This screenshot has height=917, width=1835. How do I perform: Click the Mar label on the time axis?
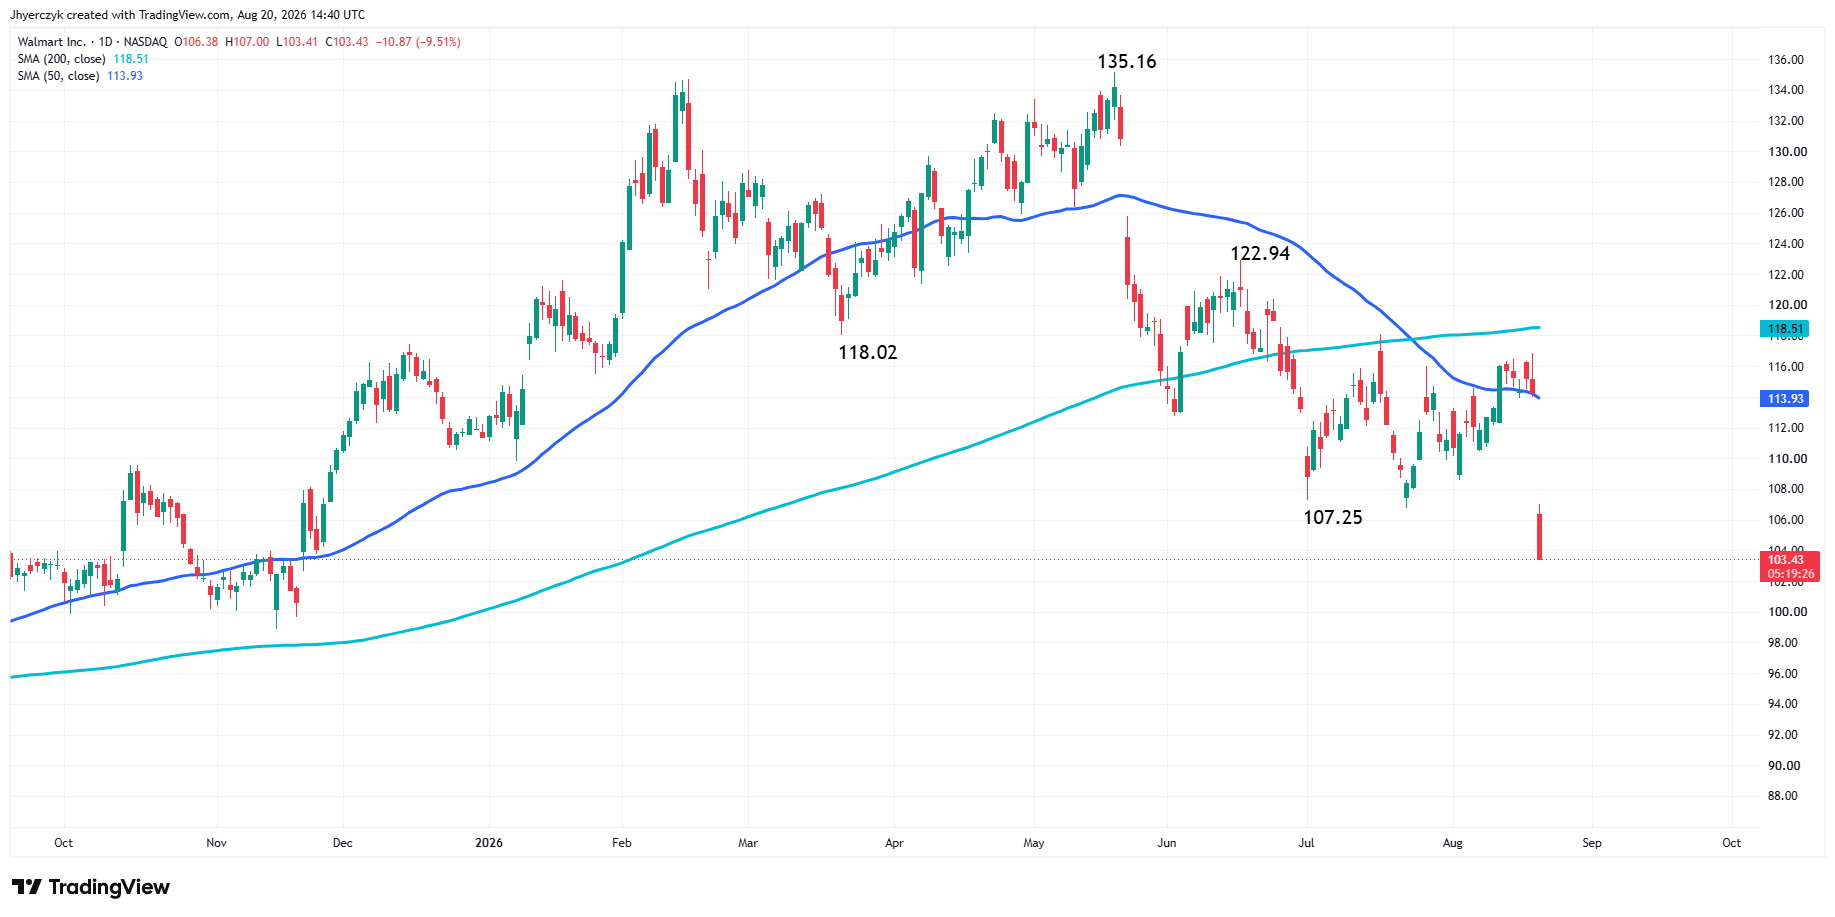(x=748, y=843)
